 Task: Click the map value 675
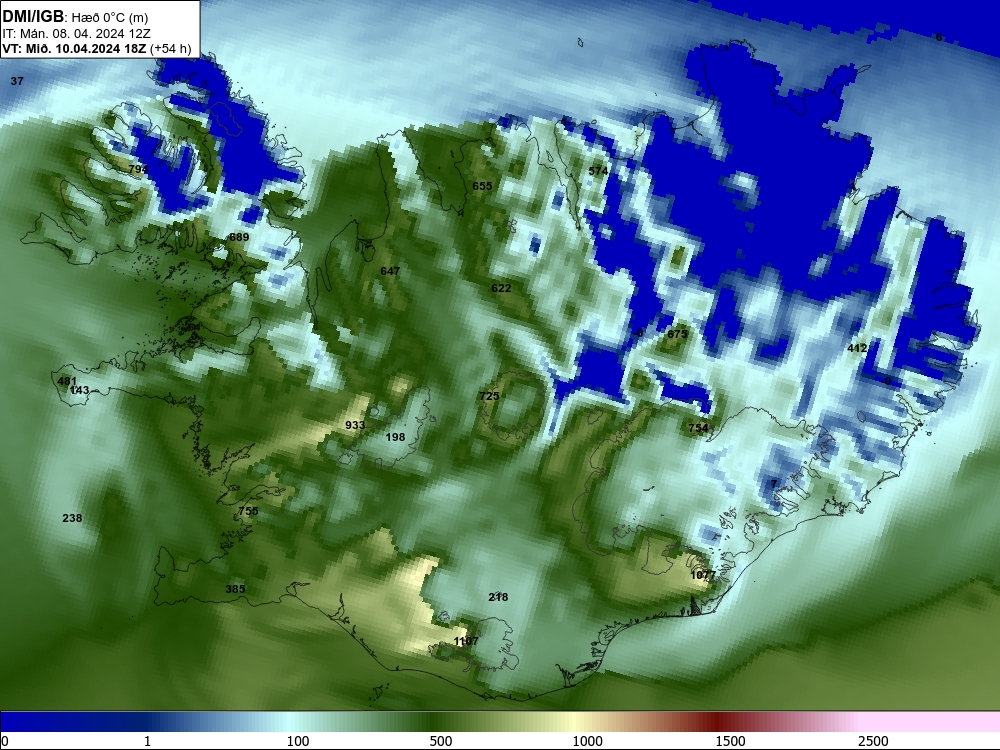677,334
